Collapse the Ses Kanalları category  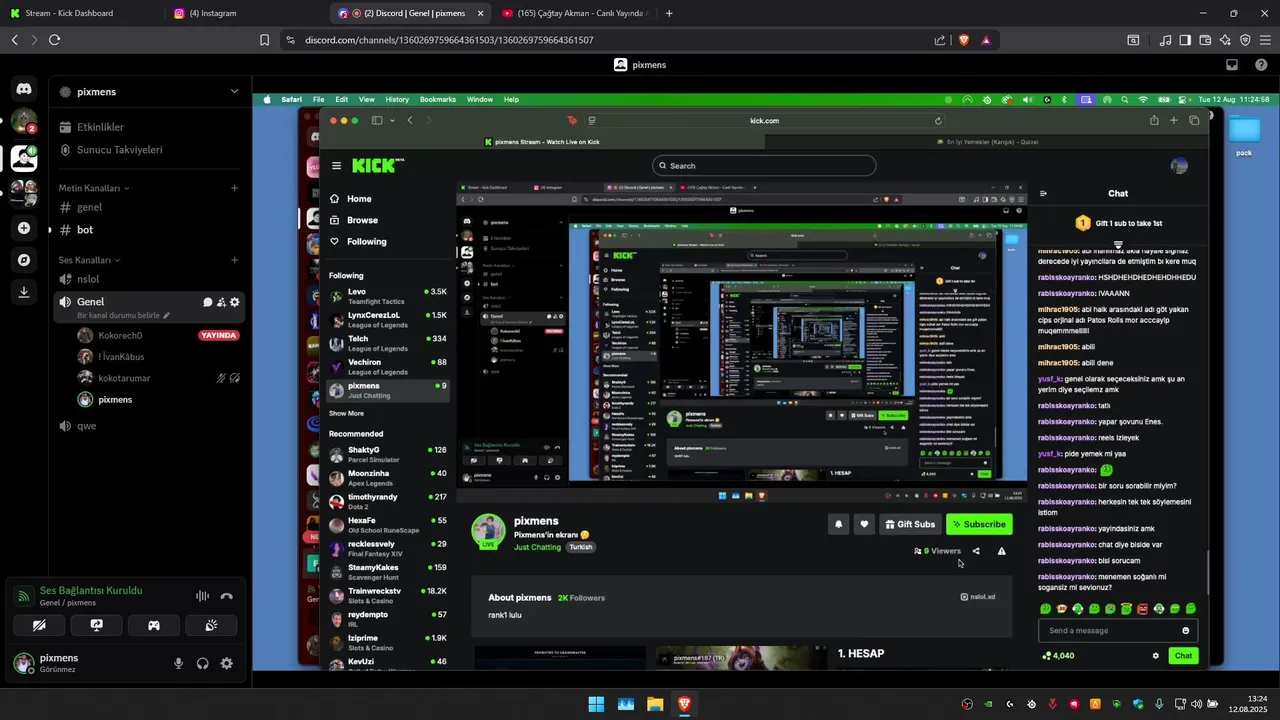click(89, 260)
